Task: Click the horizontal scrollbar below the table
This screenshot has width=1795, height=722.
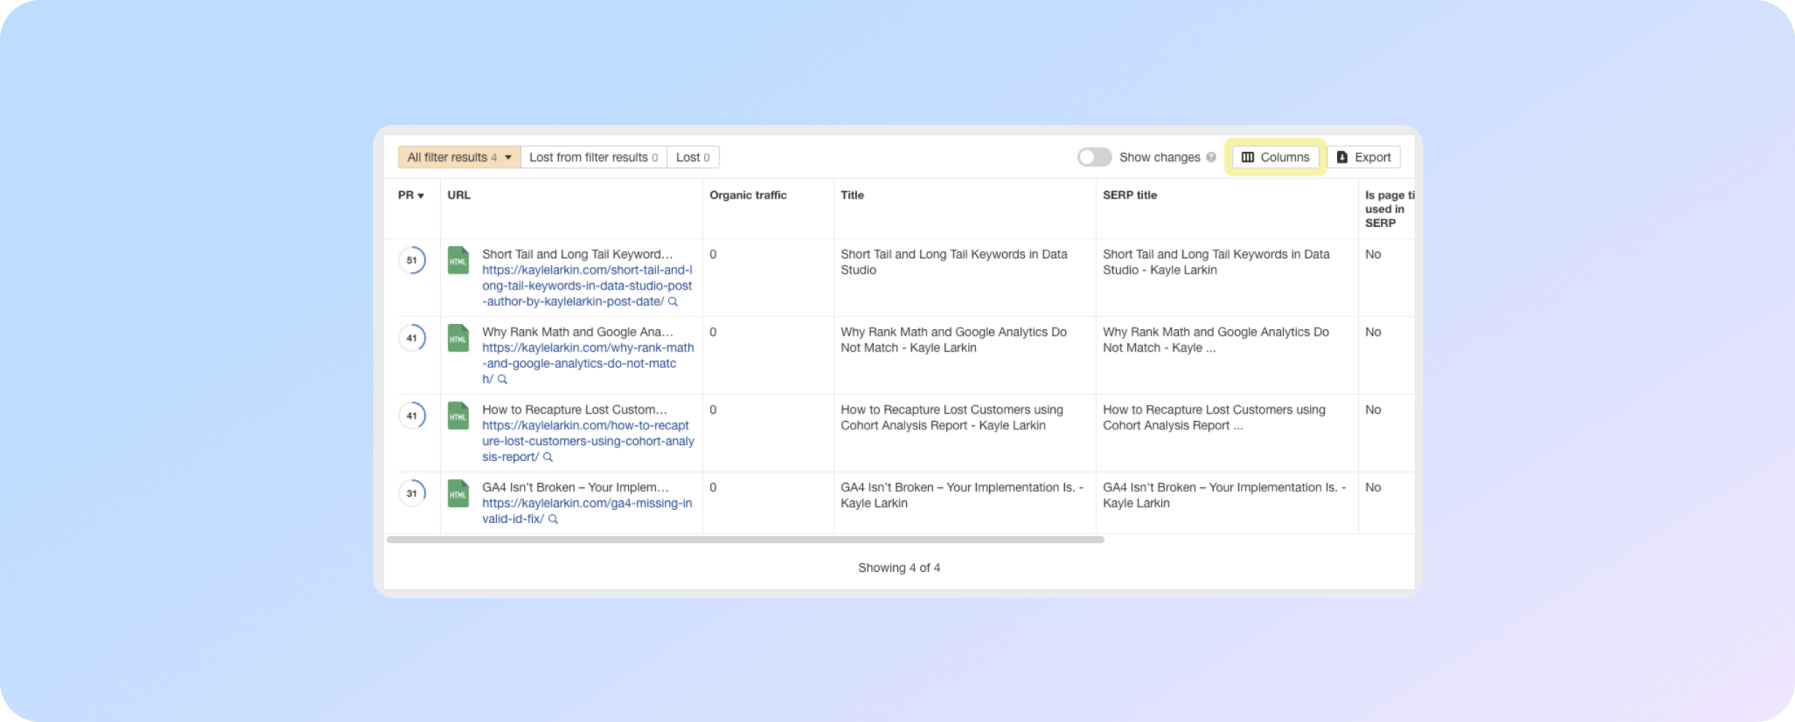Action: [x=745, y=540]
